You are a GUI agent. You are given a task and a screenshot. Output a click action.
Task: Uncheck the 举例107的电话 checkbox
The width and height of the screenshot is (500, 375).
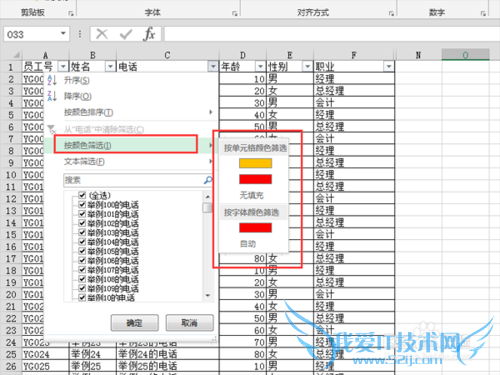coord(82,270)
